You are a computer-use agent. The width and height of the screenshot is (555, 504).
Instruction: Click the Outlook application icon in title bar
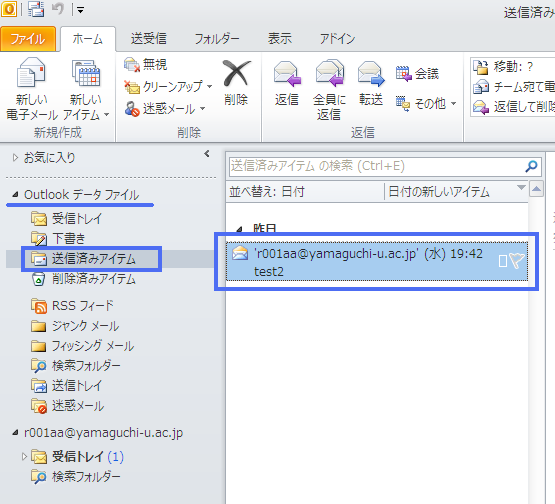tap(8, 9)
